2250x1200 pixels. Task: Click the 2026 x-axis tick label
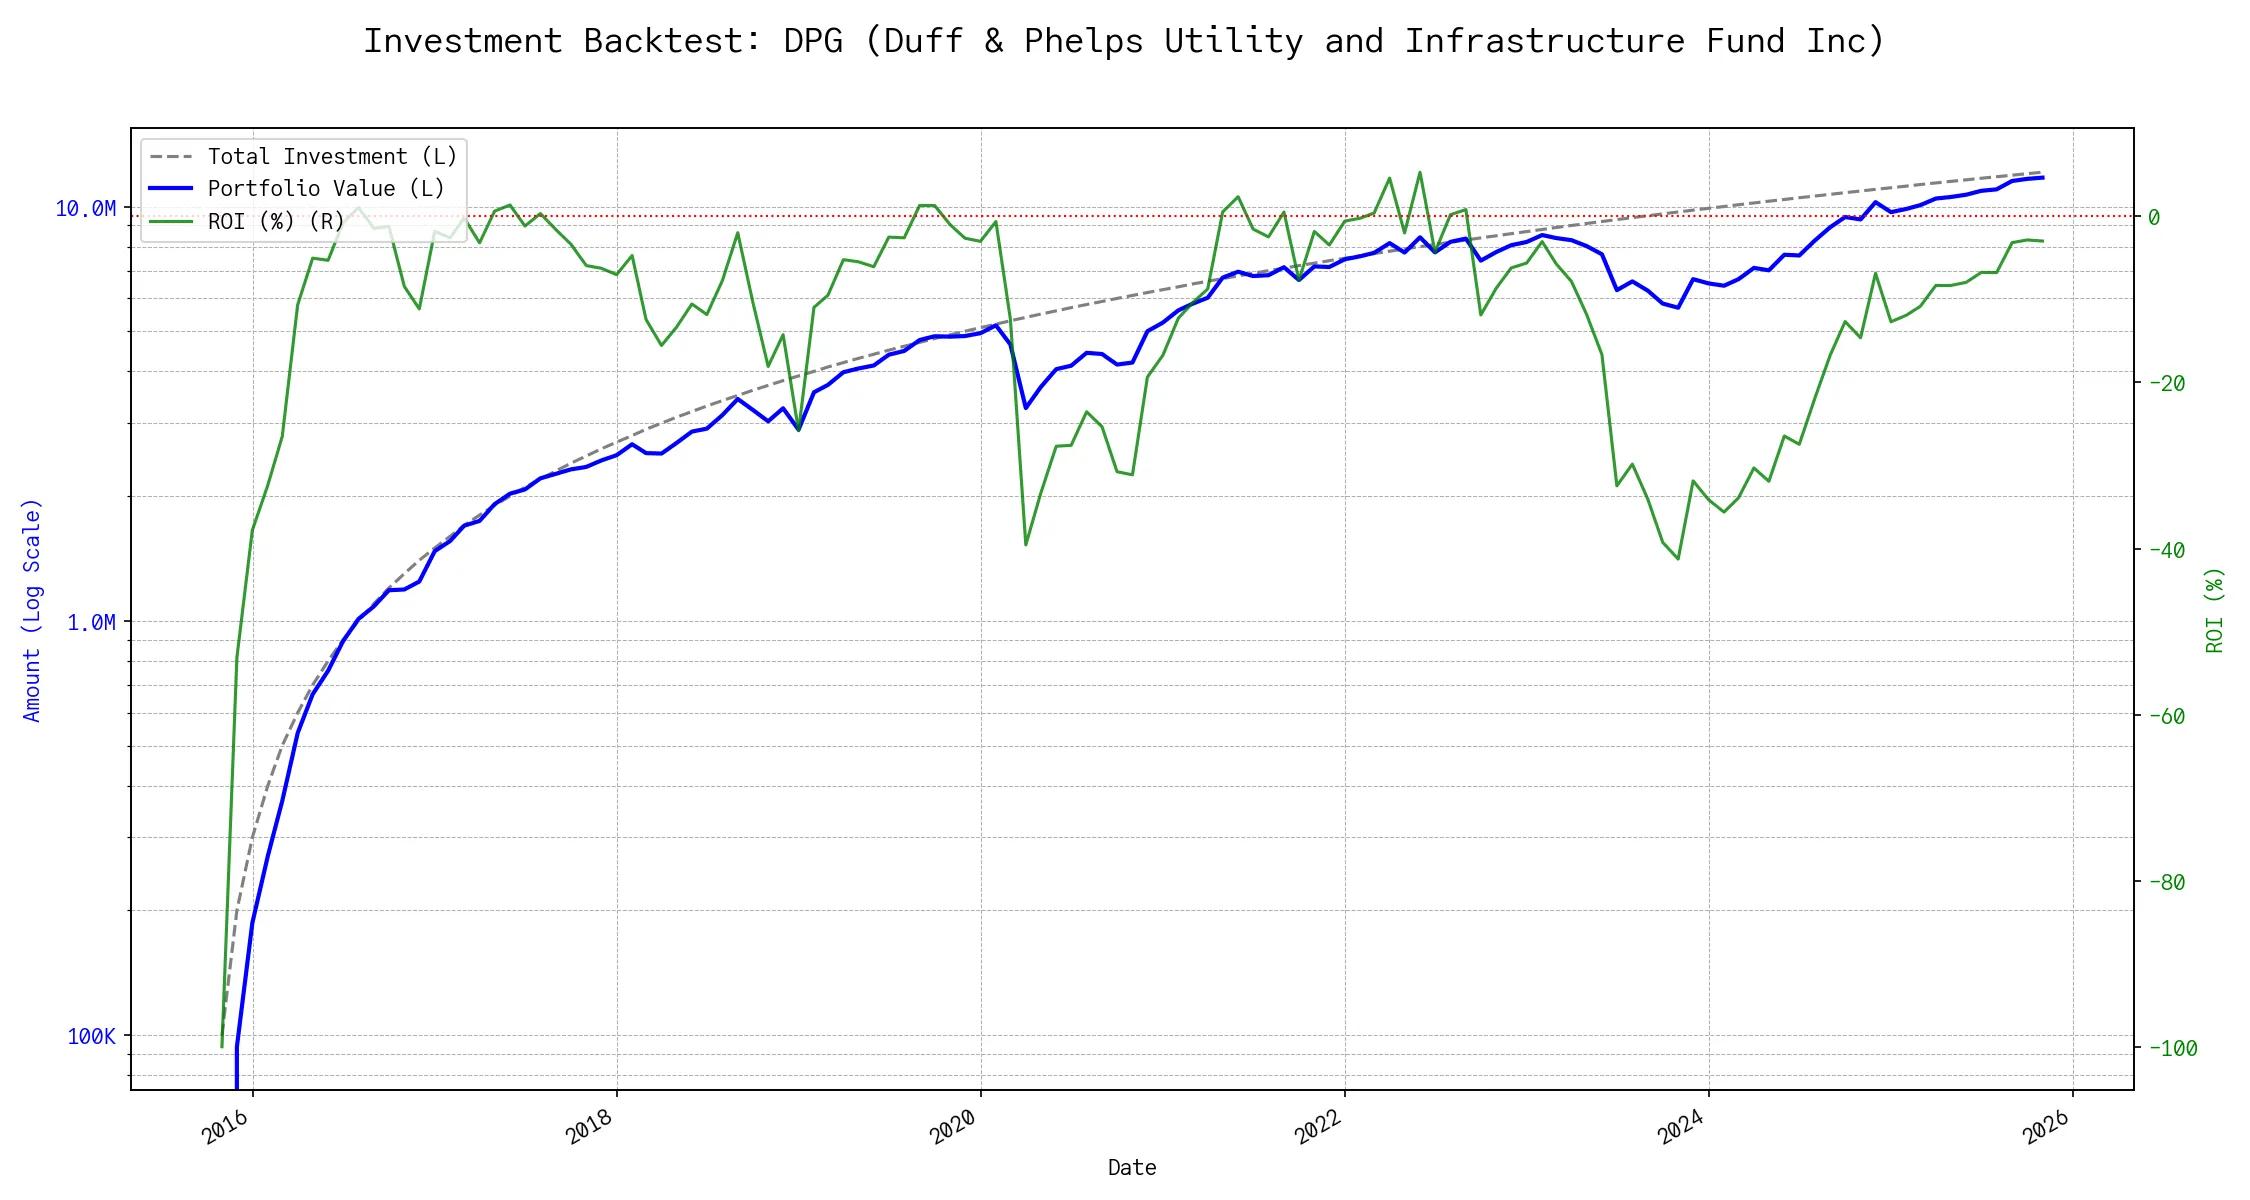[x=2047, y=1127]
